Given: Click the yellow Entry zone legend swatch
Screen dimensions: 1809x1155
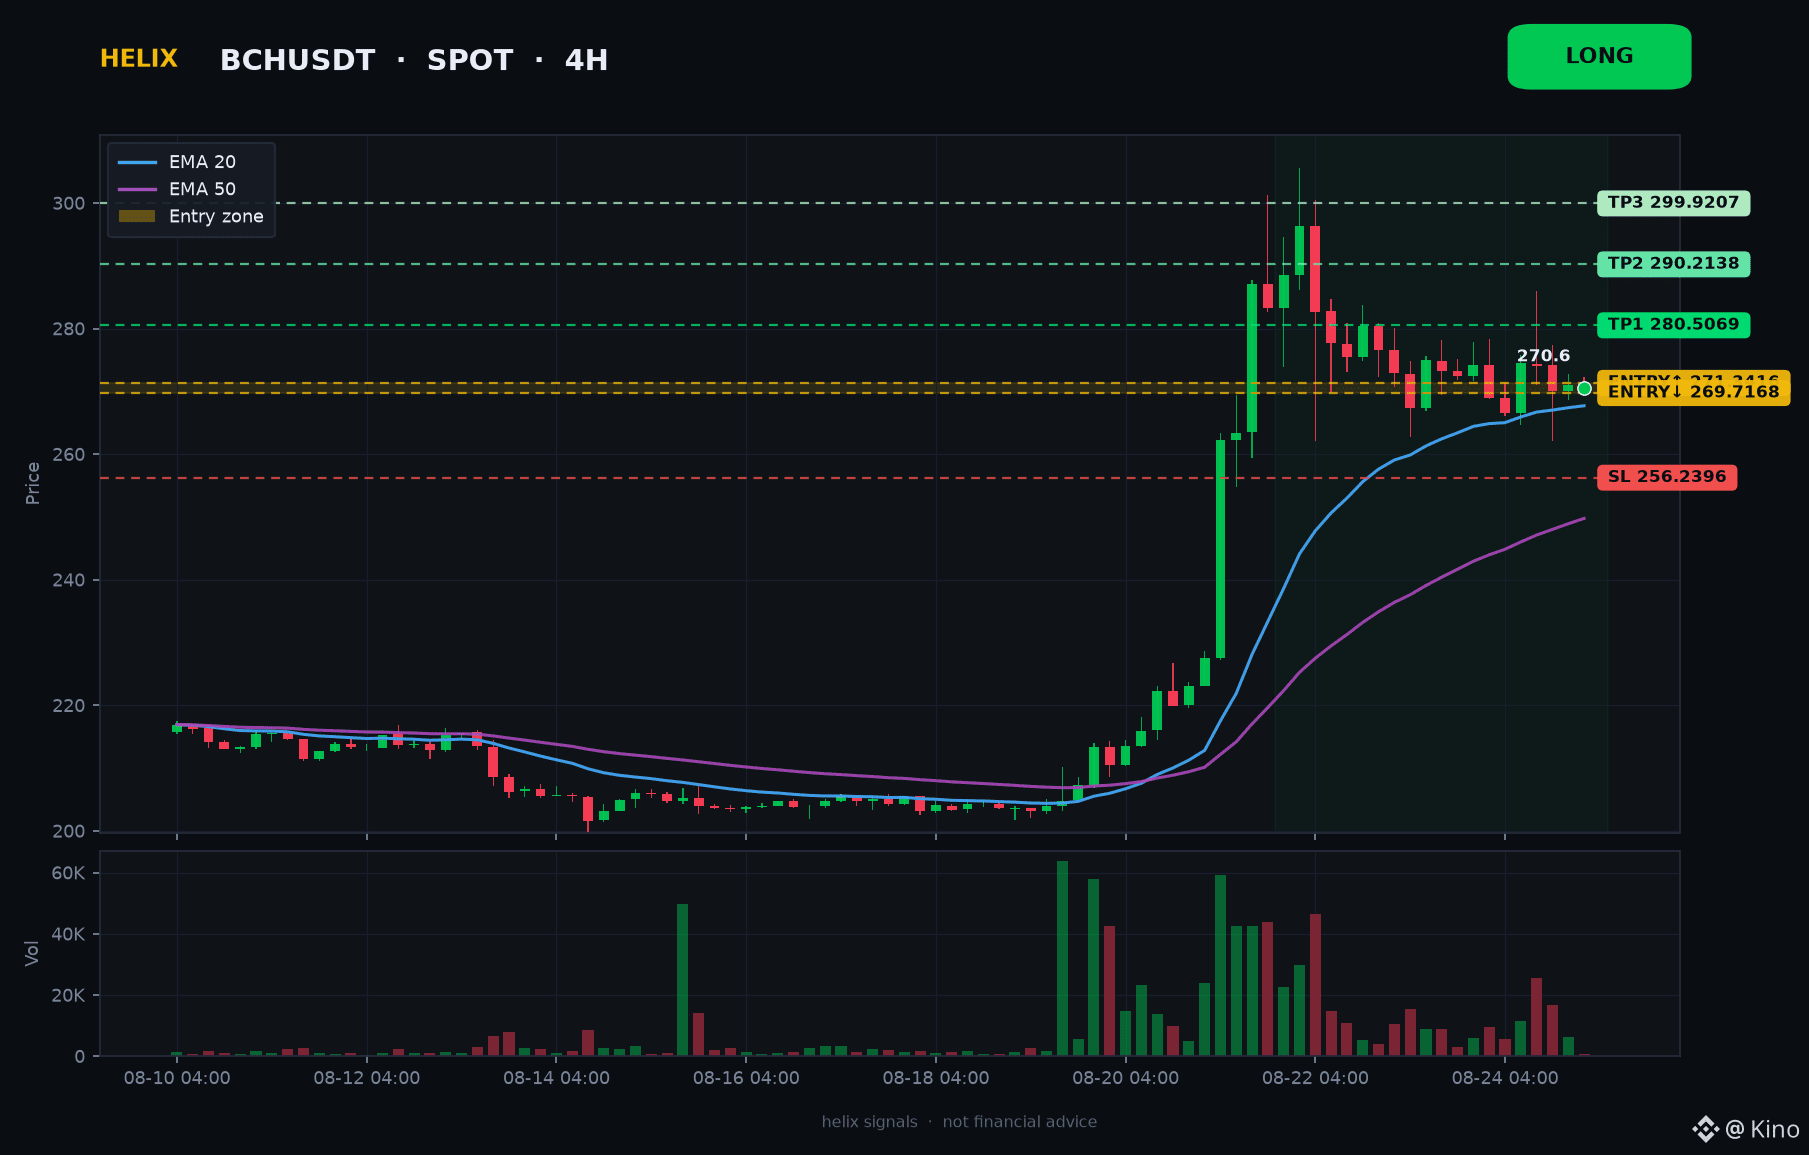Looking at the screenshot, I should [x=137, y=216].
